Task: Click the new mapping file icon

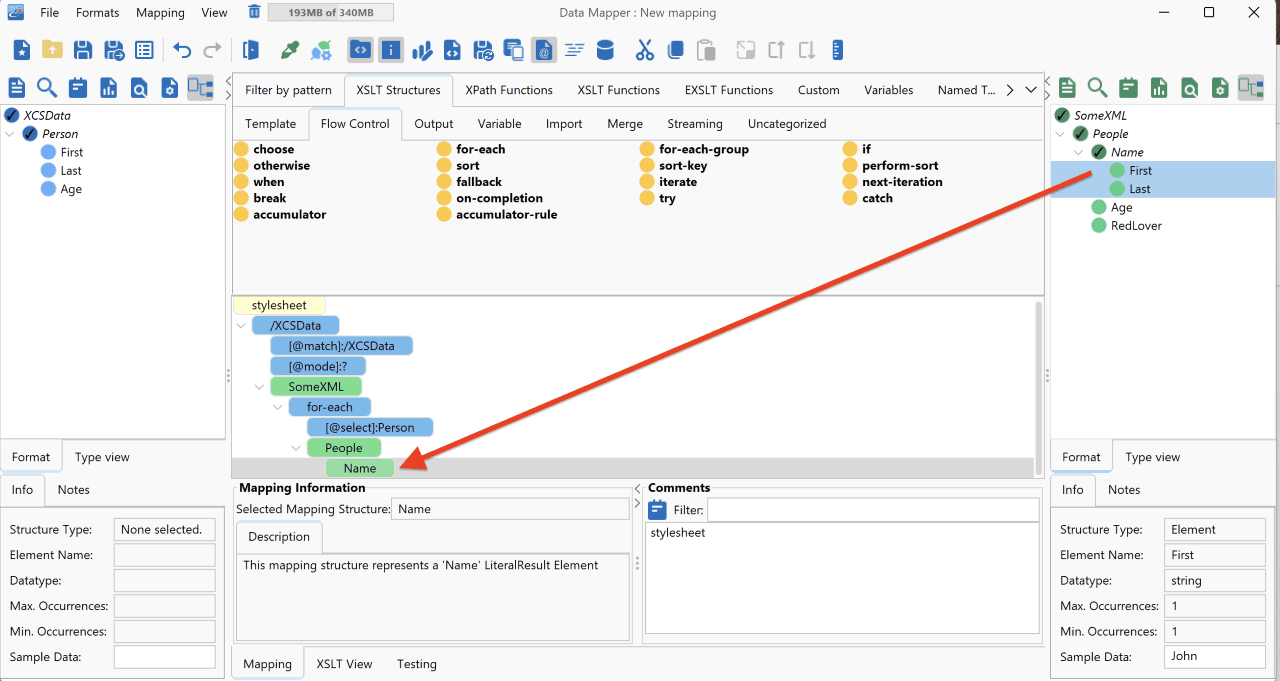Action: click(x=22, y=50)
